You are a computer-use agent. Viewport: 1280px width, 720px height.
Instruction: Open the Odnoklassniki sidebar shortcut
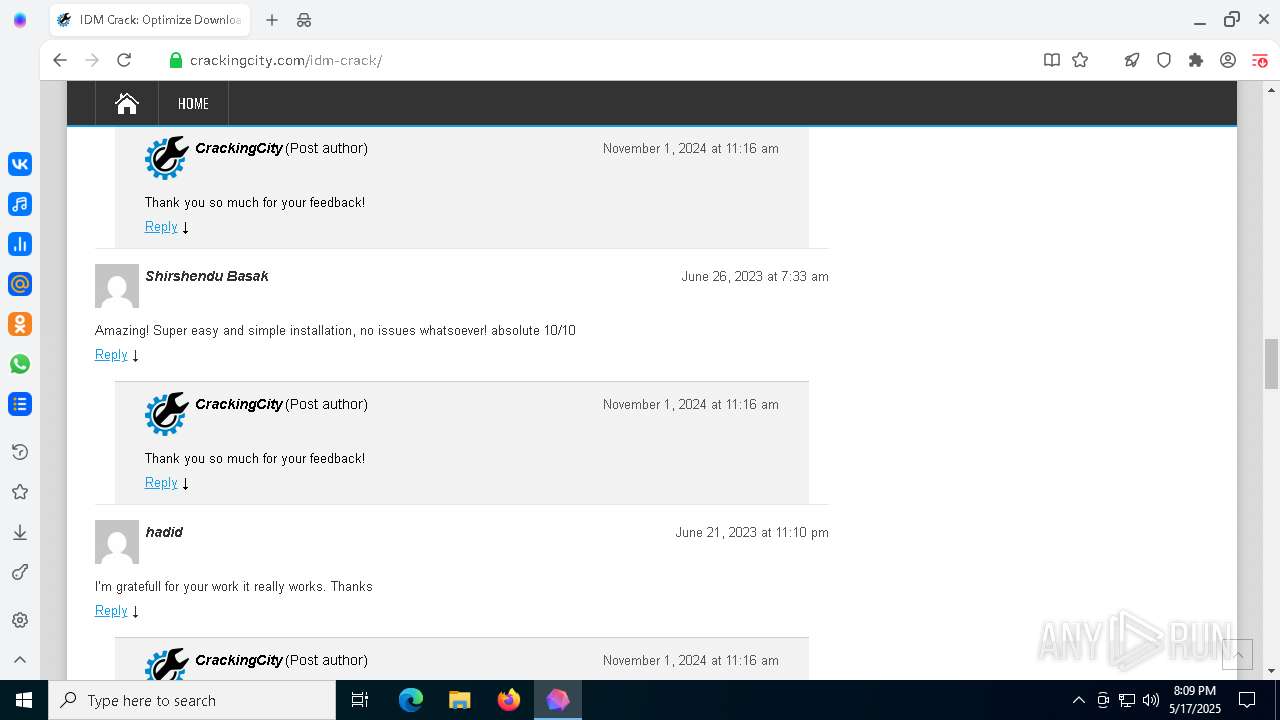pos(20,324)
